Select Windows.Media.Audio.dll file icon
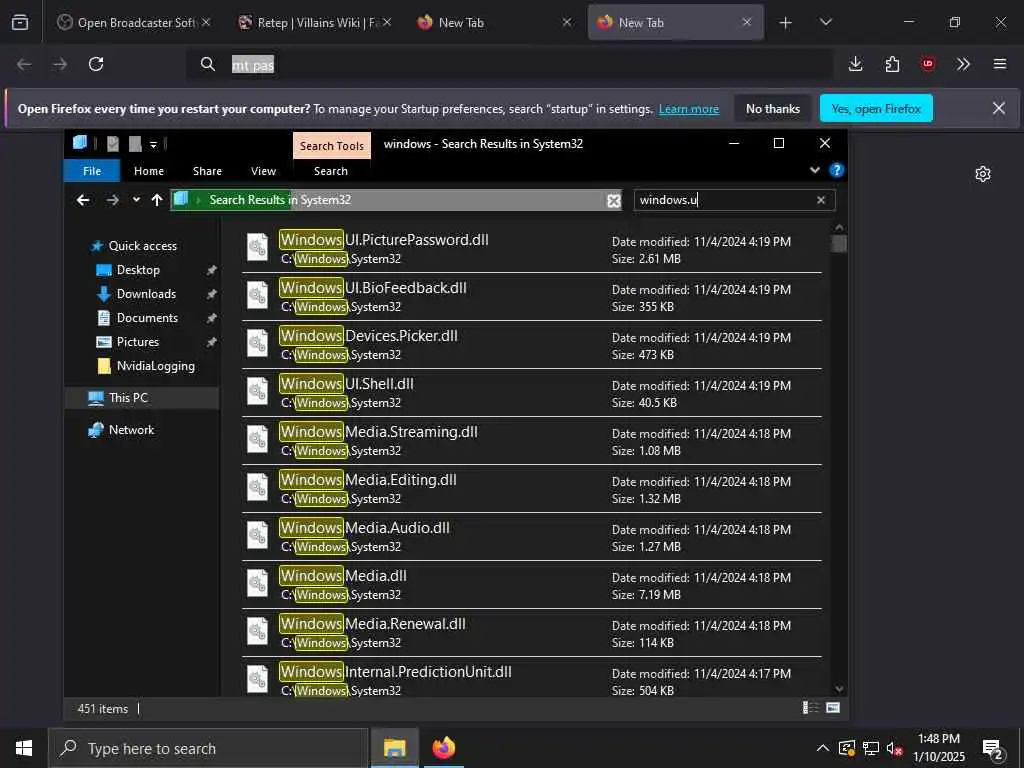The width and height of the screenshot is (1024, 768). [257, 536]
